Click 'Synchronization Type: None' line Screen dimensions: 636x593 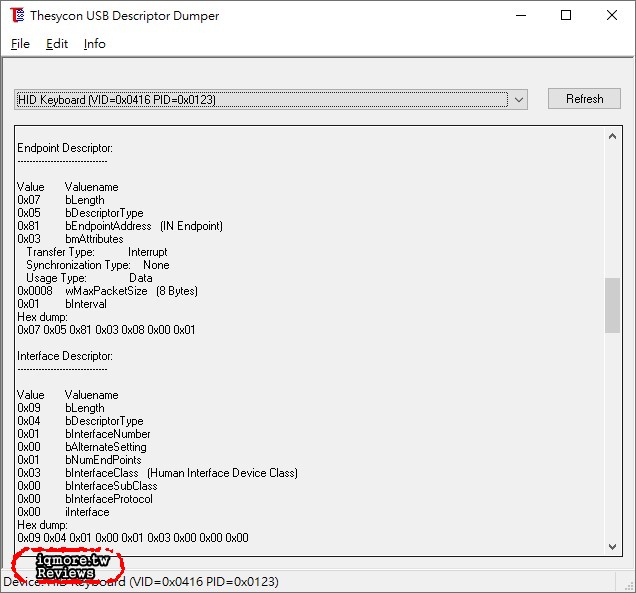click(98, 265)
